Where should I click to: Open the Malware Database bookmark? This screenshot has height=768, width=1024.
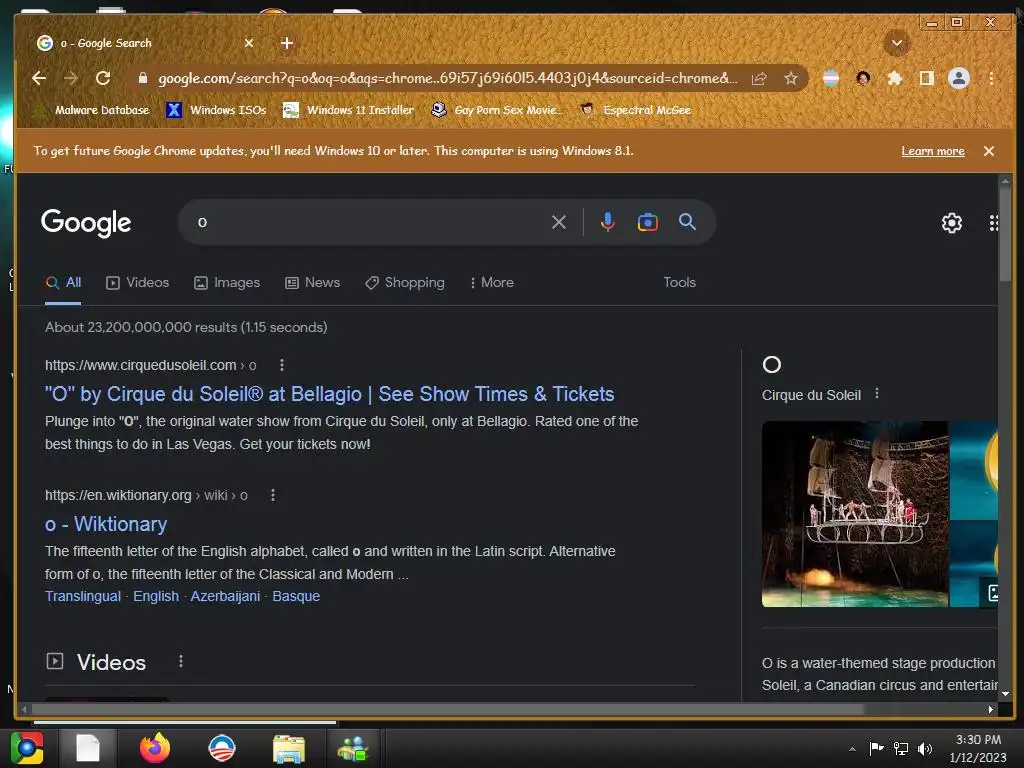(x=91, y=110)
